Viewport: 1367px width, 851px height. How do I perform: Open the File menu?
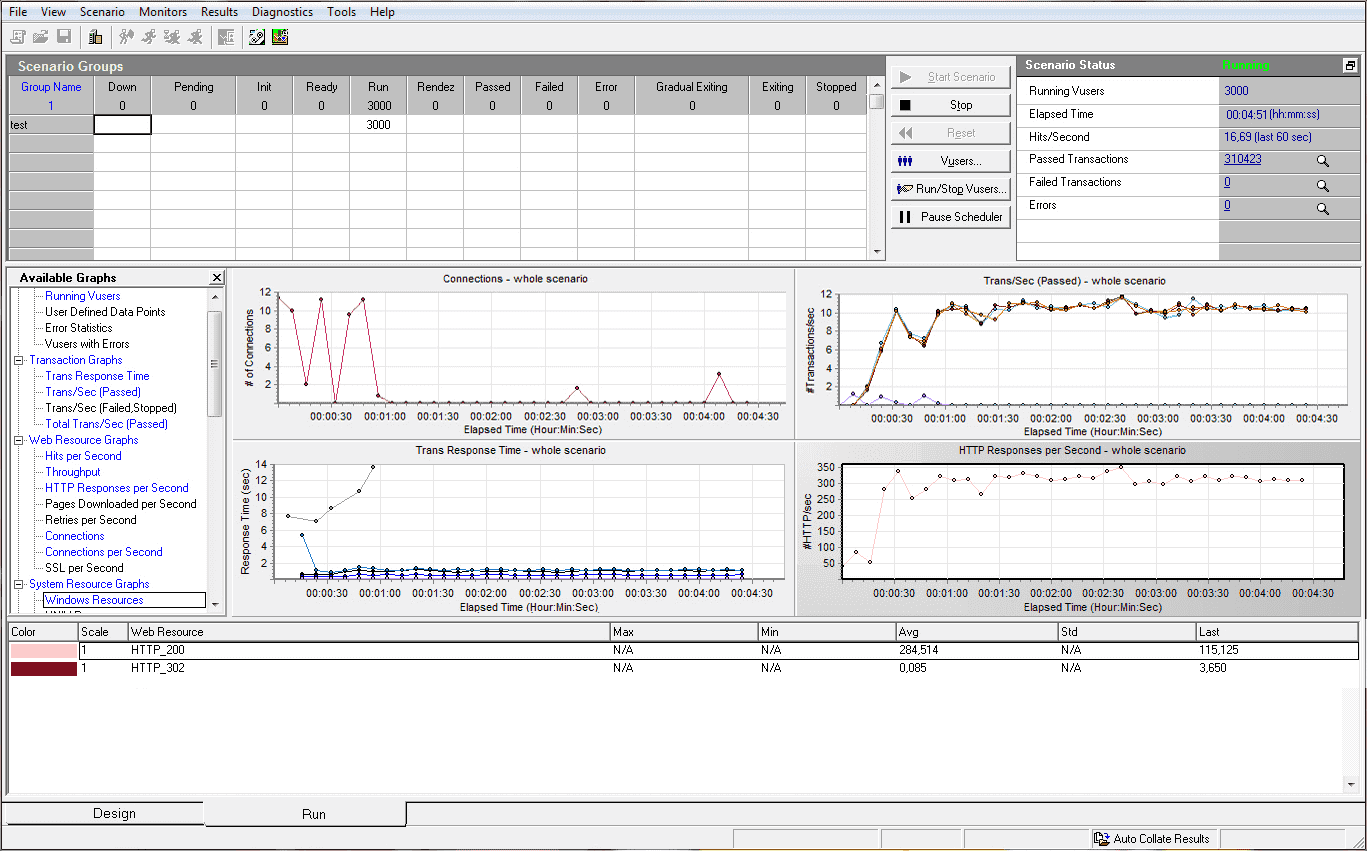tap(18, 12)
